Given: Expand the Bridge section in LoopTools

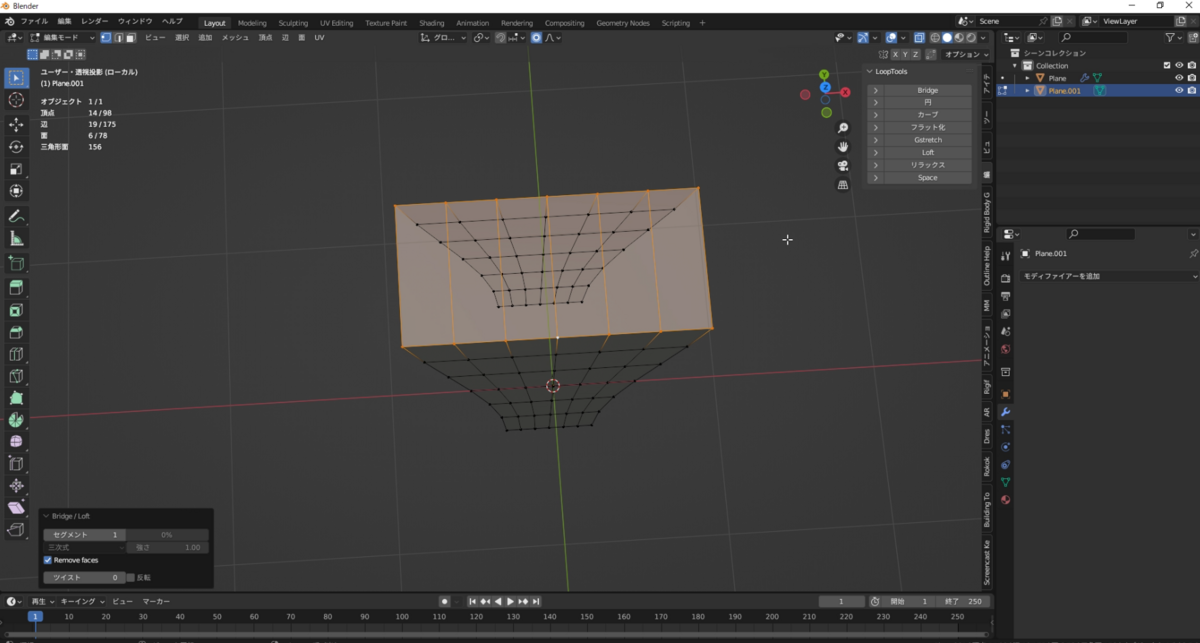Looking at the screenshot, I should pos(875,90).
